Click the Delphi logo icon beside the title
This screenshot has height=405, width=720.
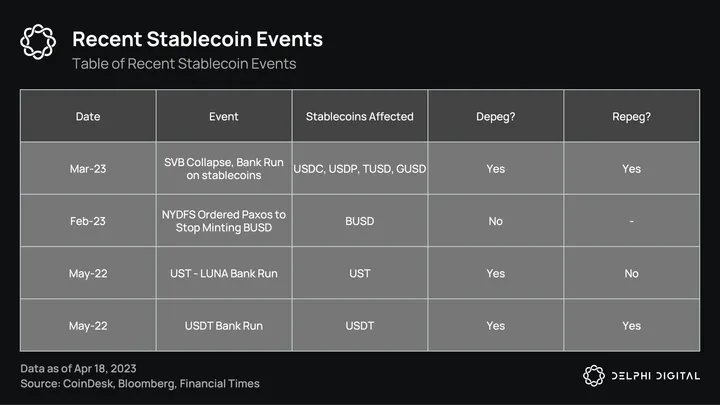pos(38,42)
